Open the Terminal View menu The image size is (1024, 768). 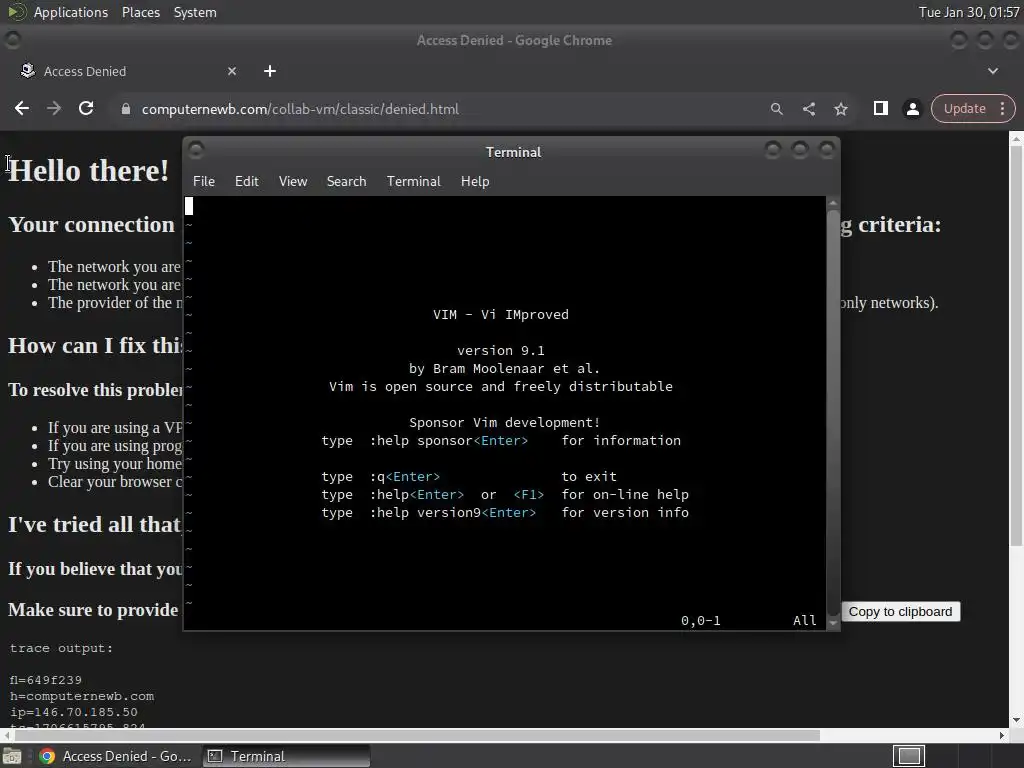293,182
